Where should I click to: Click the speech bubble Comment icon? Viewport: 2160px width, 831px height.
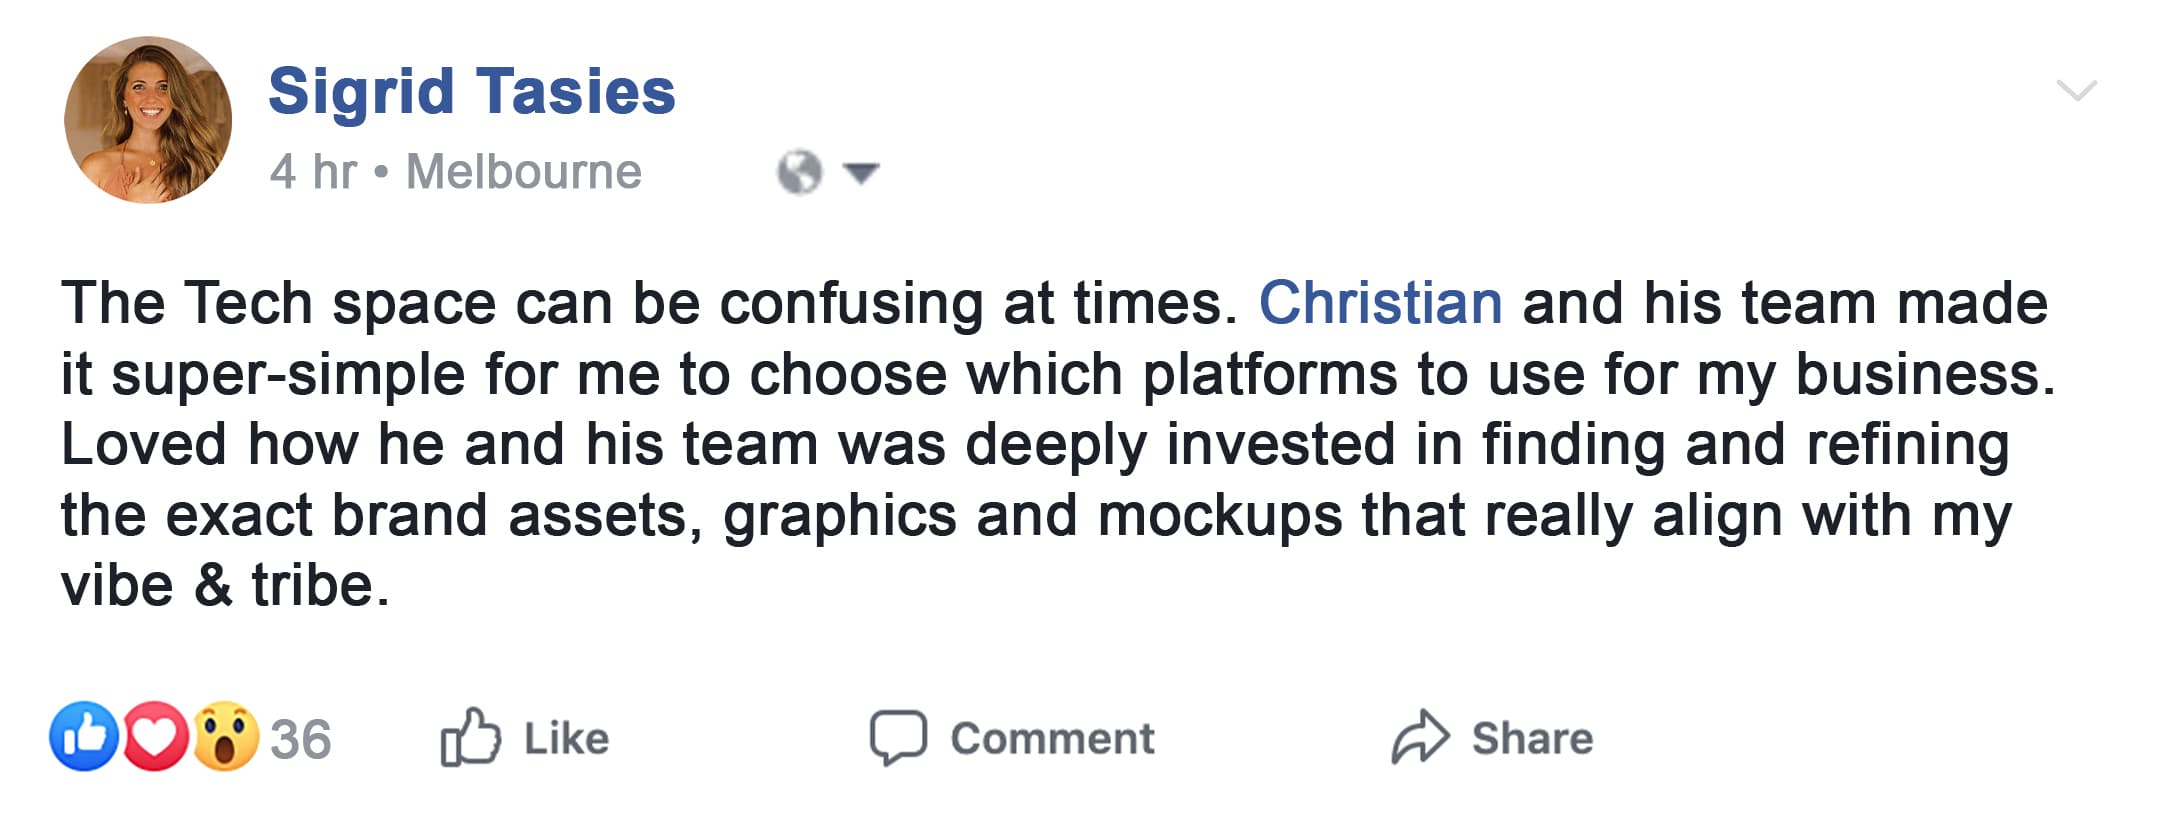(x=898, y=738)
